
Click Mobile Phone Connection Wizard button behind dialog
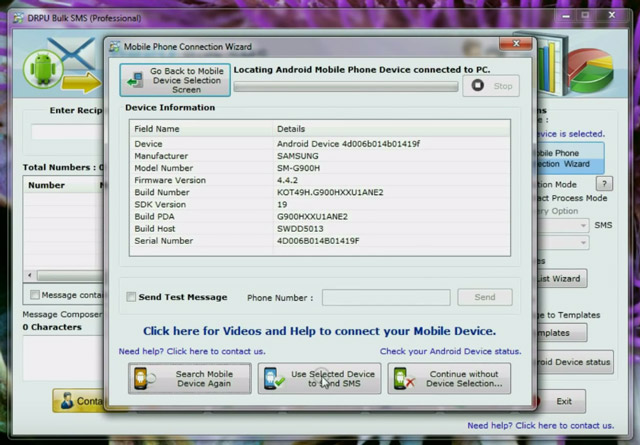569,158
